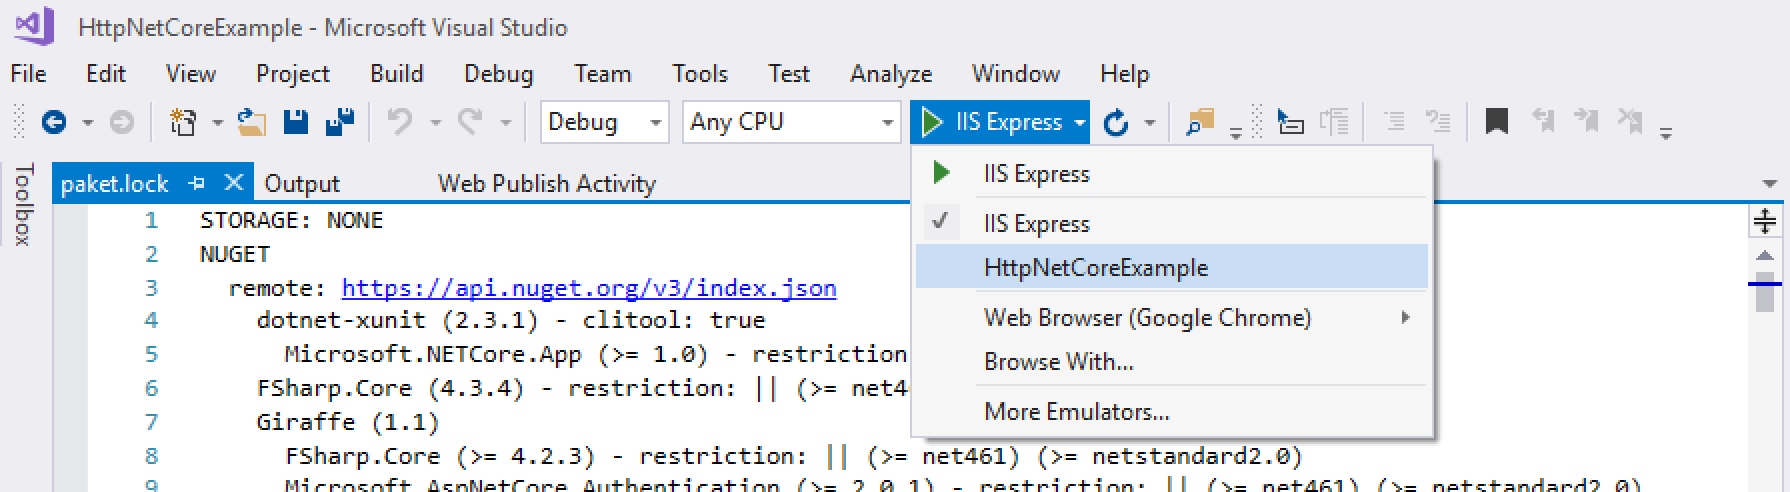1790x492 pixels.
Task: Toggle the IIS Express launch profile dropdown arrow
Action: tap(1080, 123)
